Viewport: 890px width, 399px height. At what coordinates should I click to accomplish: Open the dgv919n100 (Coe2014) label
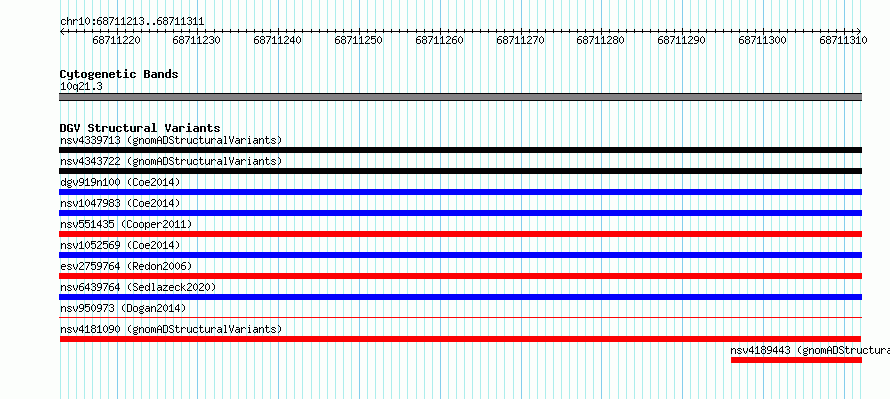click(x=120, y=182)
